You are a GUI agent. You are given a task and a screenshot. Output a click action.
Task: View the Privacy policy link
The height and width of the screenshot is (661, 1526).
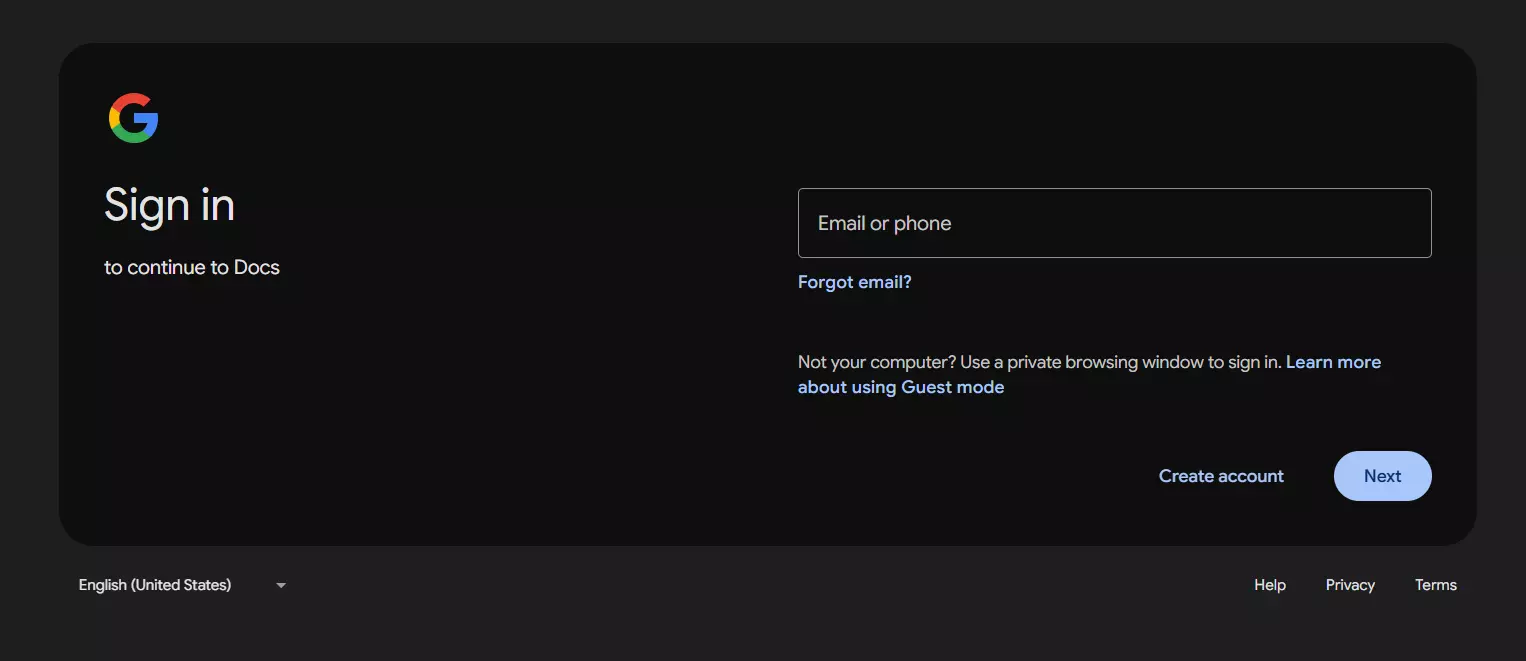tap(1350, 585)
